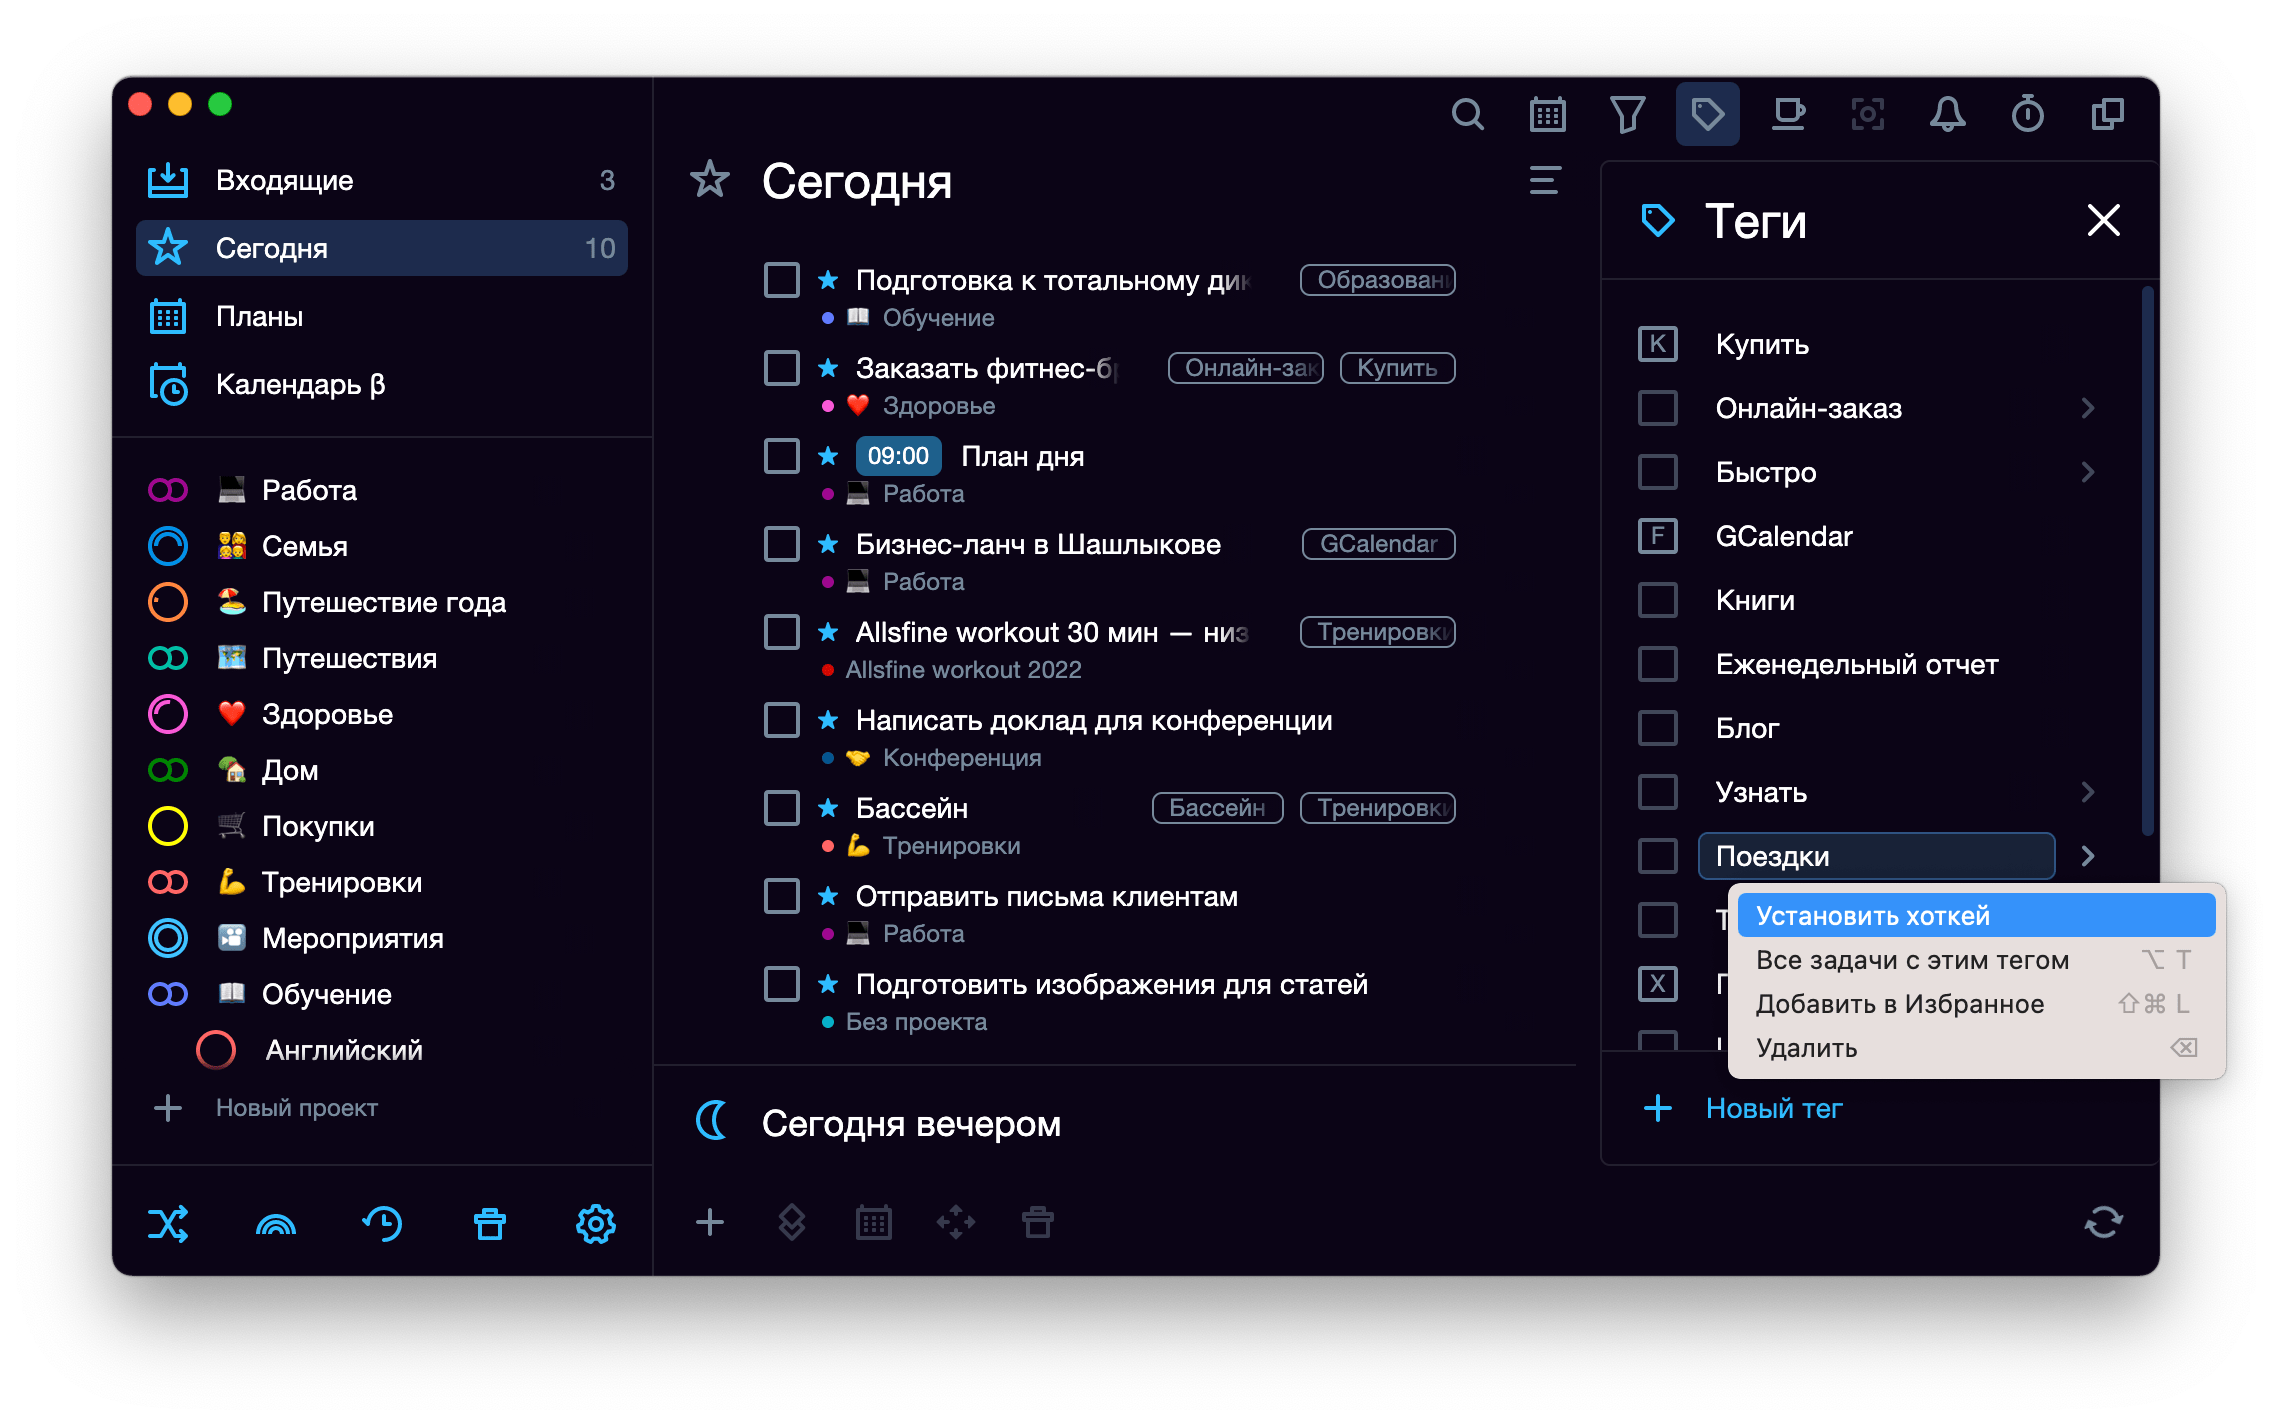Click the tags panel scrollbar

[2147, 560]
